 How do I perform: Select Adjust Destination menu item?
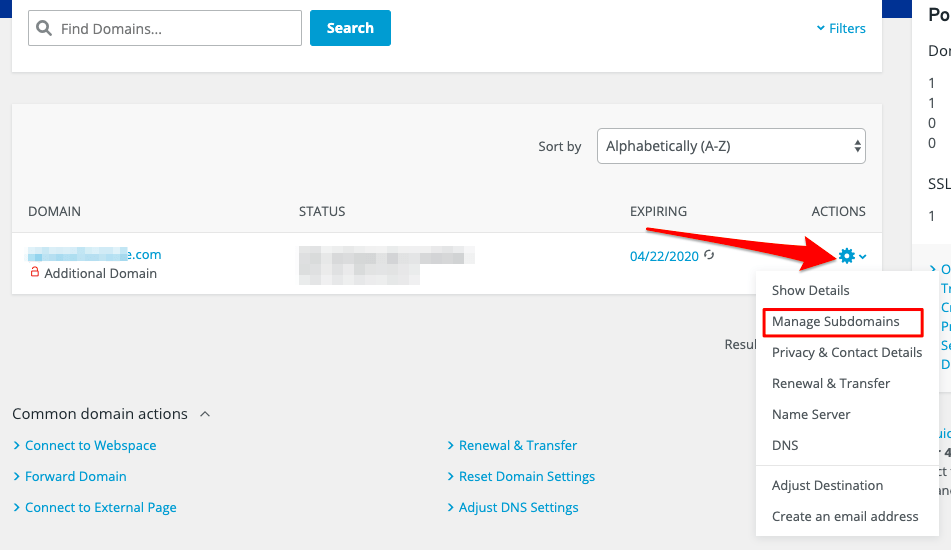(827, 486)
